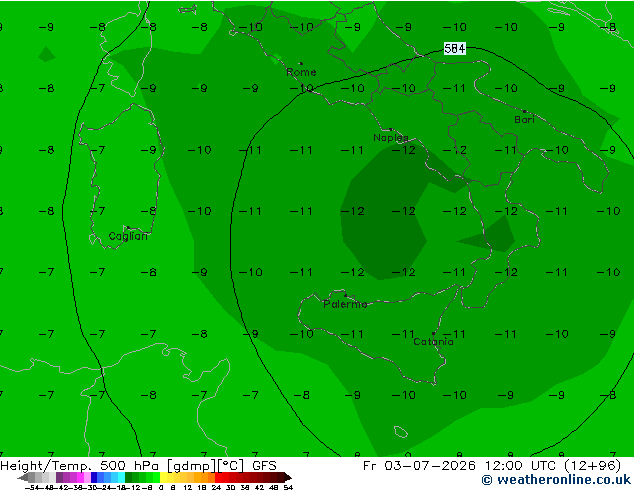This screenshot has height=490, width=634.
Task: Click the Rome city label
Action: coord(301,72)
